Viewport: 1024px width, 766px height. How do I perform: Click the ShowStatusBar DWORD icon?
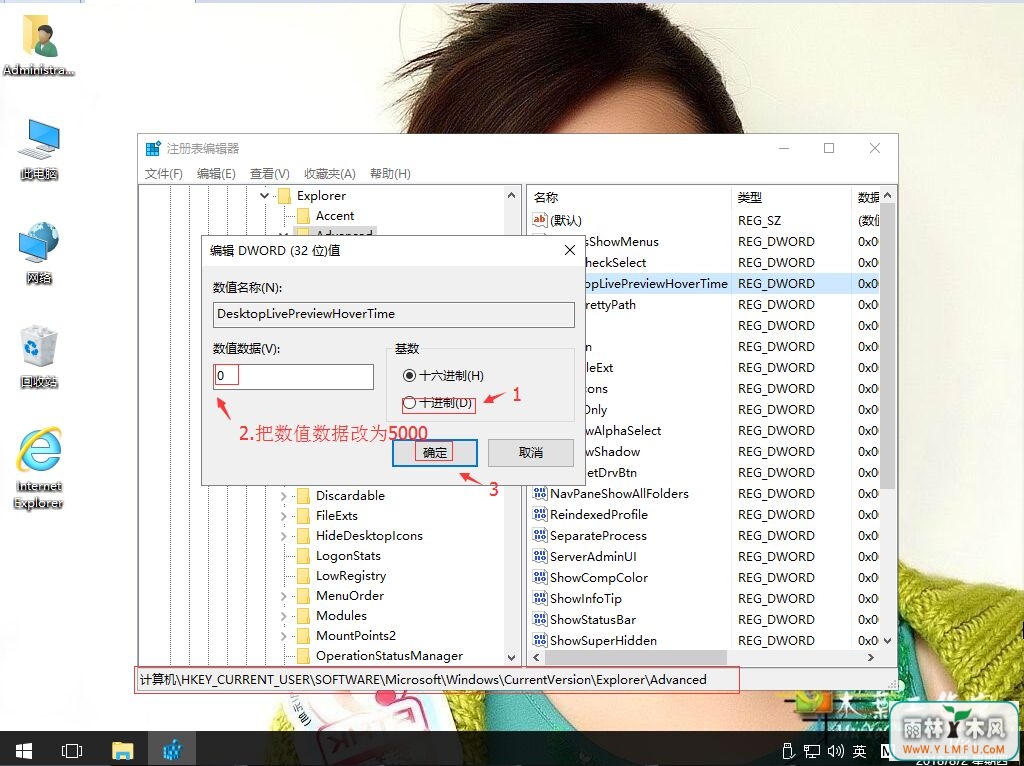tap(539, 618)
